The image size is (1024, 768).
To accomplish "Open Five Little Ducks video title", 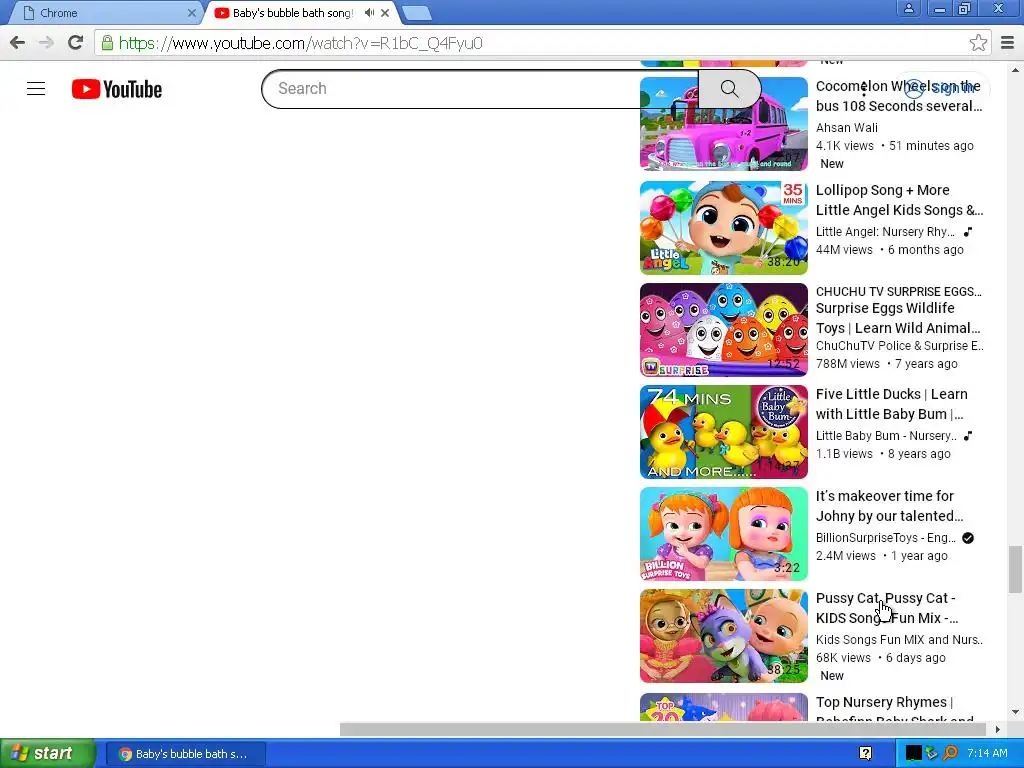I will tap(891, 404).
